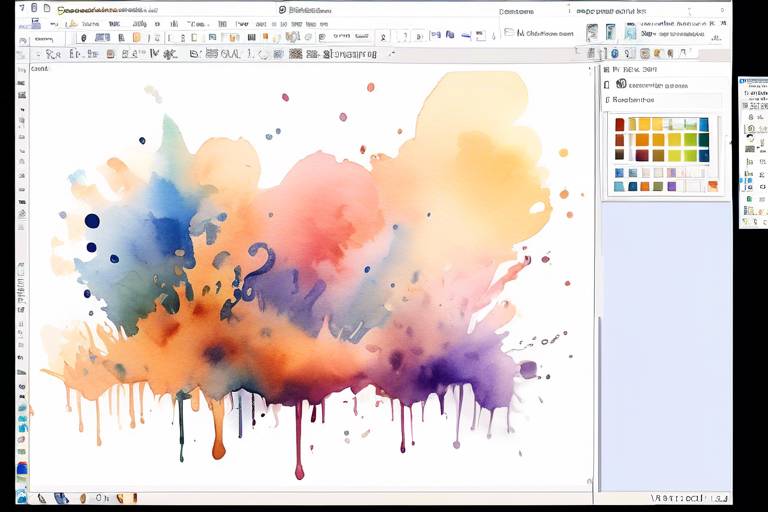
Task: Pick the dark red swatch at the palette's top-left
Action: (620, 124)
